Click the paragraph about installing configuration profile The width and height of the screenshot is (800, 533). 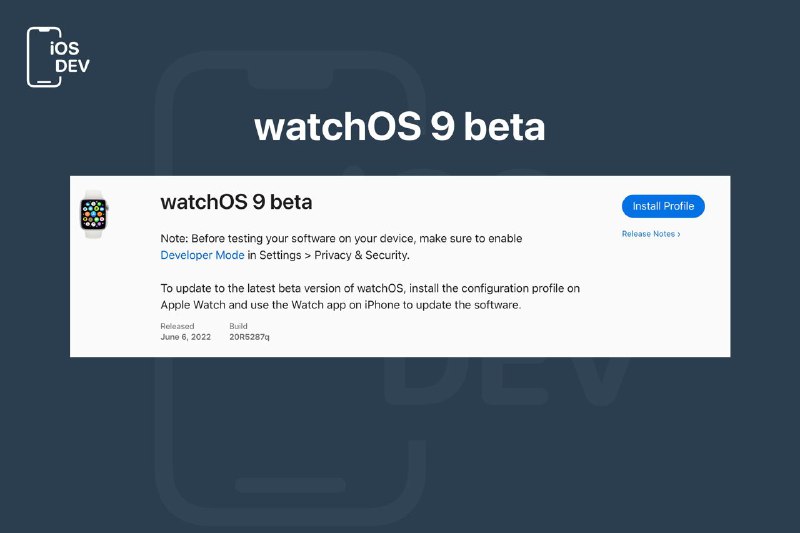coord(370,296)
